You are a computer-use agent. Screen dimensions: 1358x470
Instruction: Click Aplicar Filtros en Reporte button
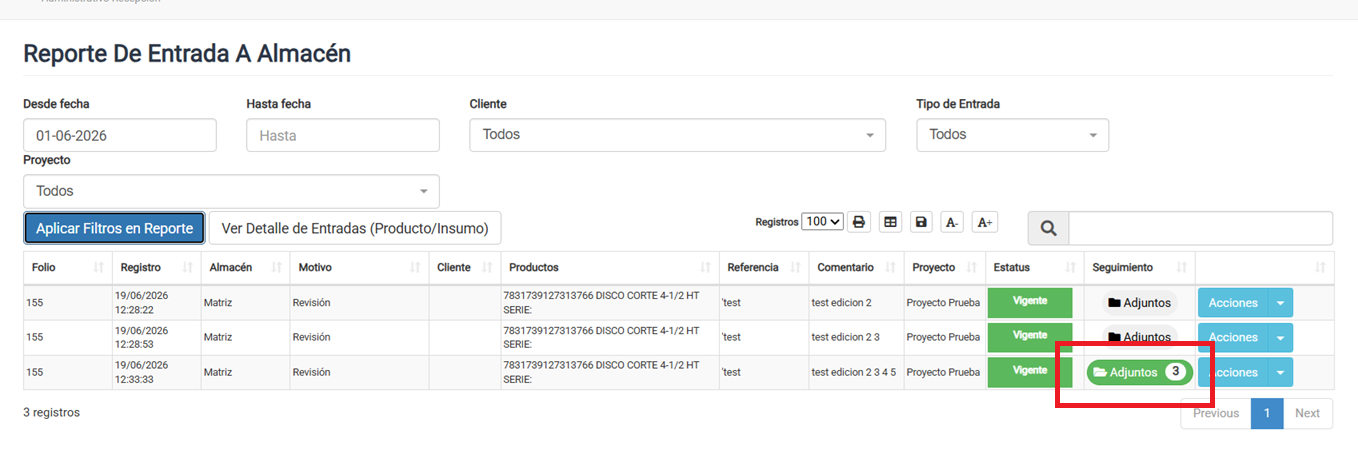pos(114,228)
